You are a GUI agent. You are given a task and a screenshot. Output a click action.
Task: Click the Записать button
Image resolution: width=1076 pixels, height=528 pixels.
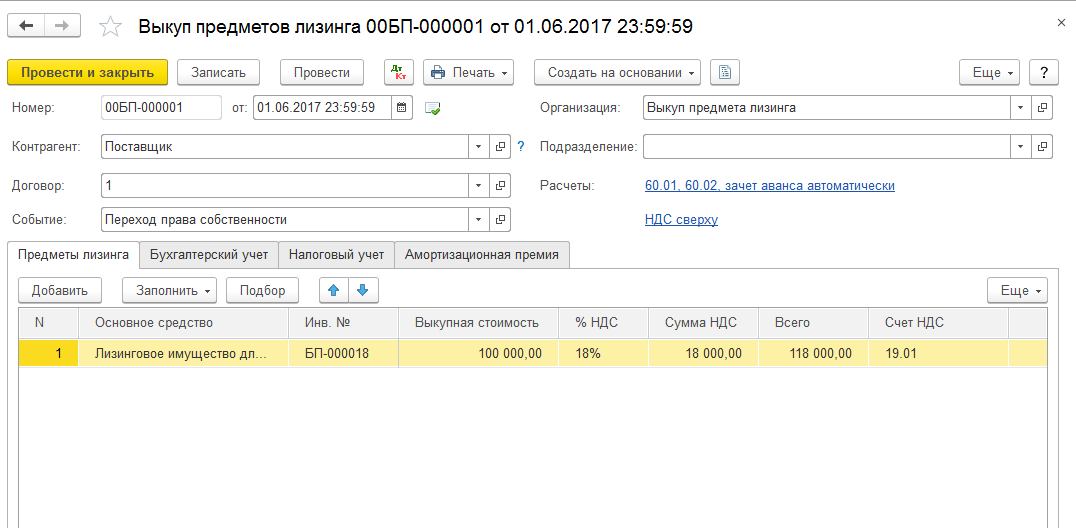tap(218, 72)
